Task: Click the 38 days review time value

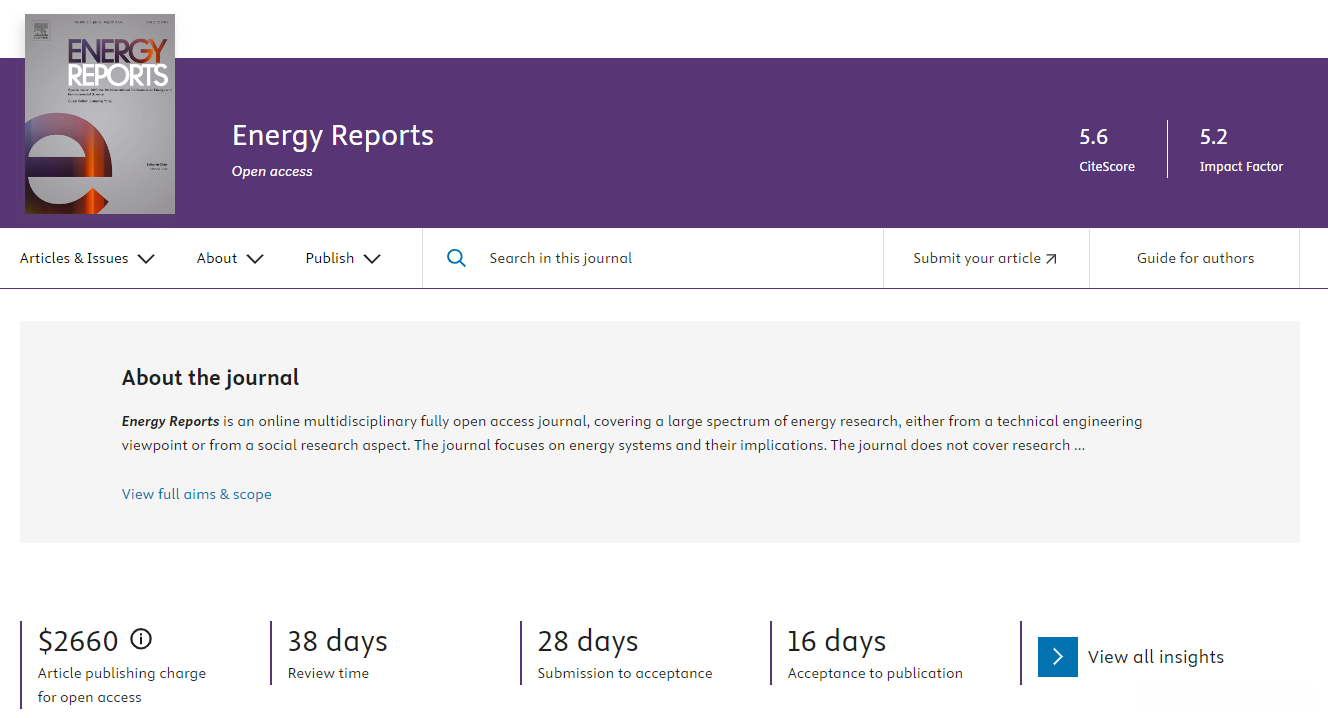Action: 337,641
